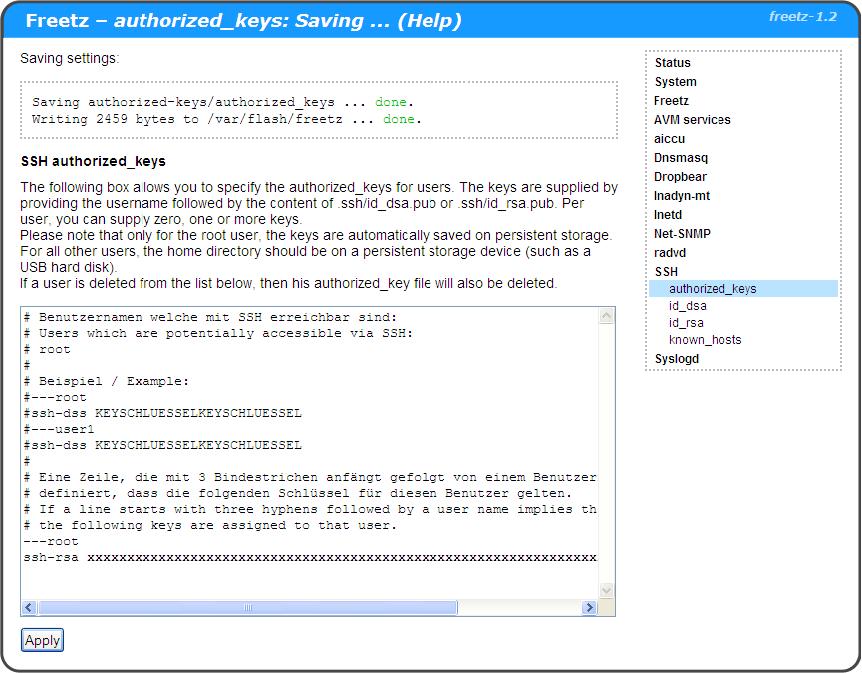Screen dimensions: 862x673
Task: Click scroll left arrow of keys textarea
Action: tap(29, 608)
